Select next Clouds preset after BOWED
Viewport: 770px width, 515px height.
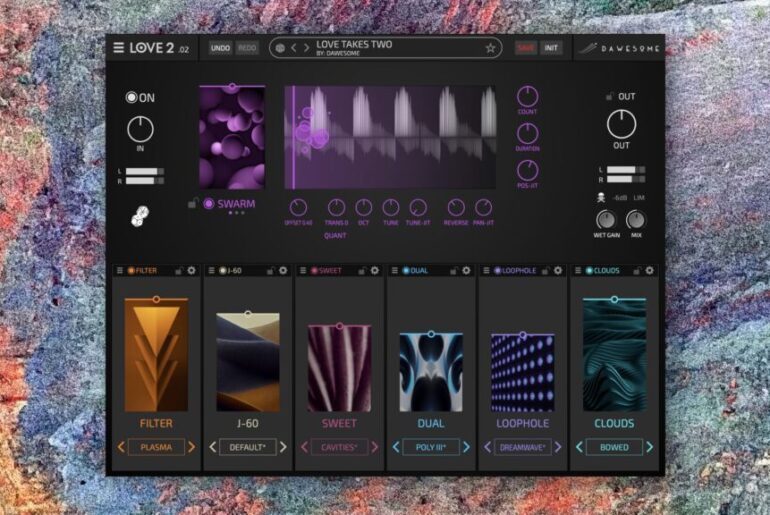coord(650,447)
